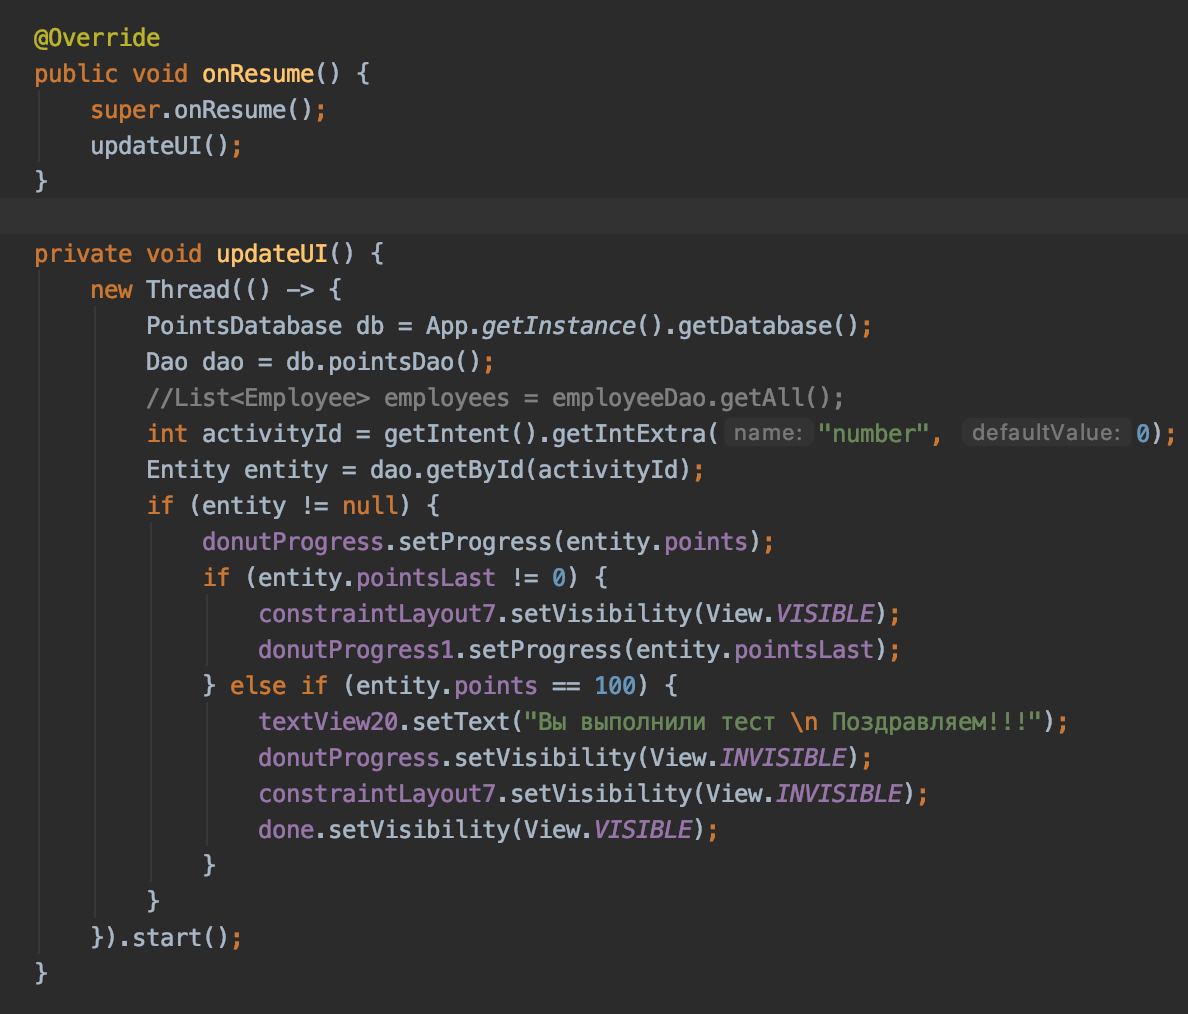The width and height of the screenshot is (1188, 1014).
Task: Click the name: parameter hint
Action: point(768,433)
